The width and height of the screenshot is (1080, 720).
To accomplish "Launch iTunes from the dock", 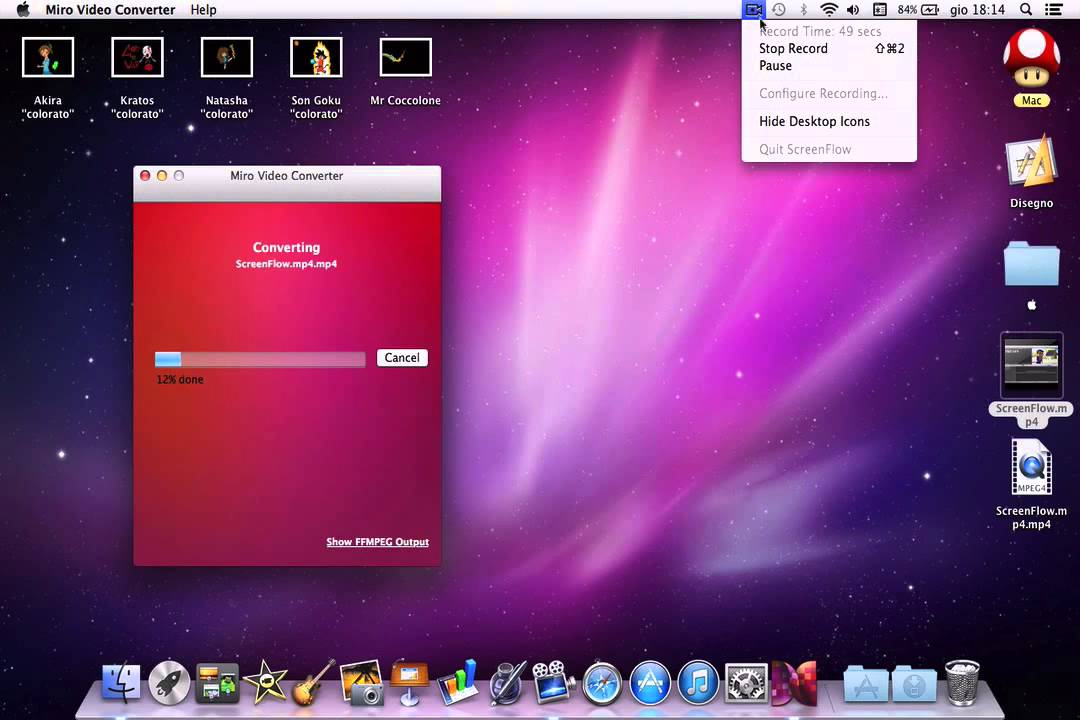I will tap(698, 683).
